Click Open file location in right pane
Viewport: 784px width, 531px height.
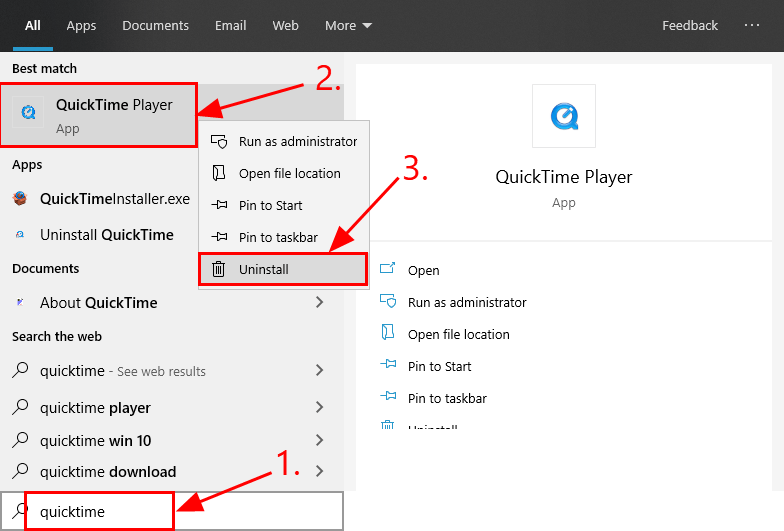pyautogui.click(x=458, y=334)
